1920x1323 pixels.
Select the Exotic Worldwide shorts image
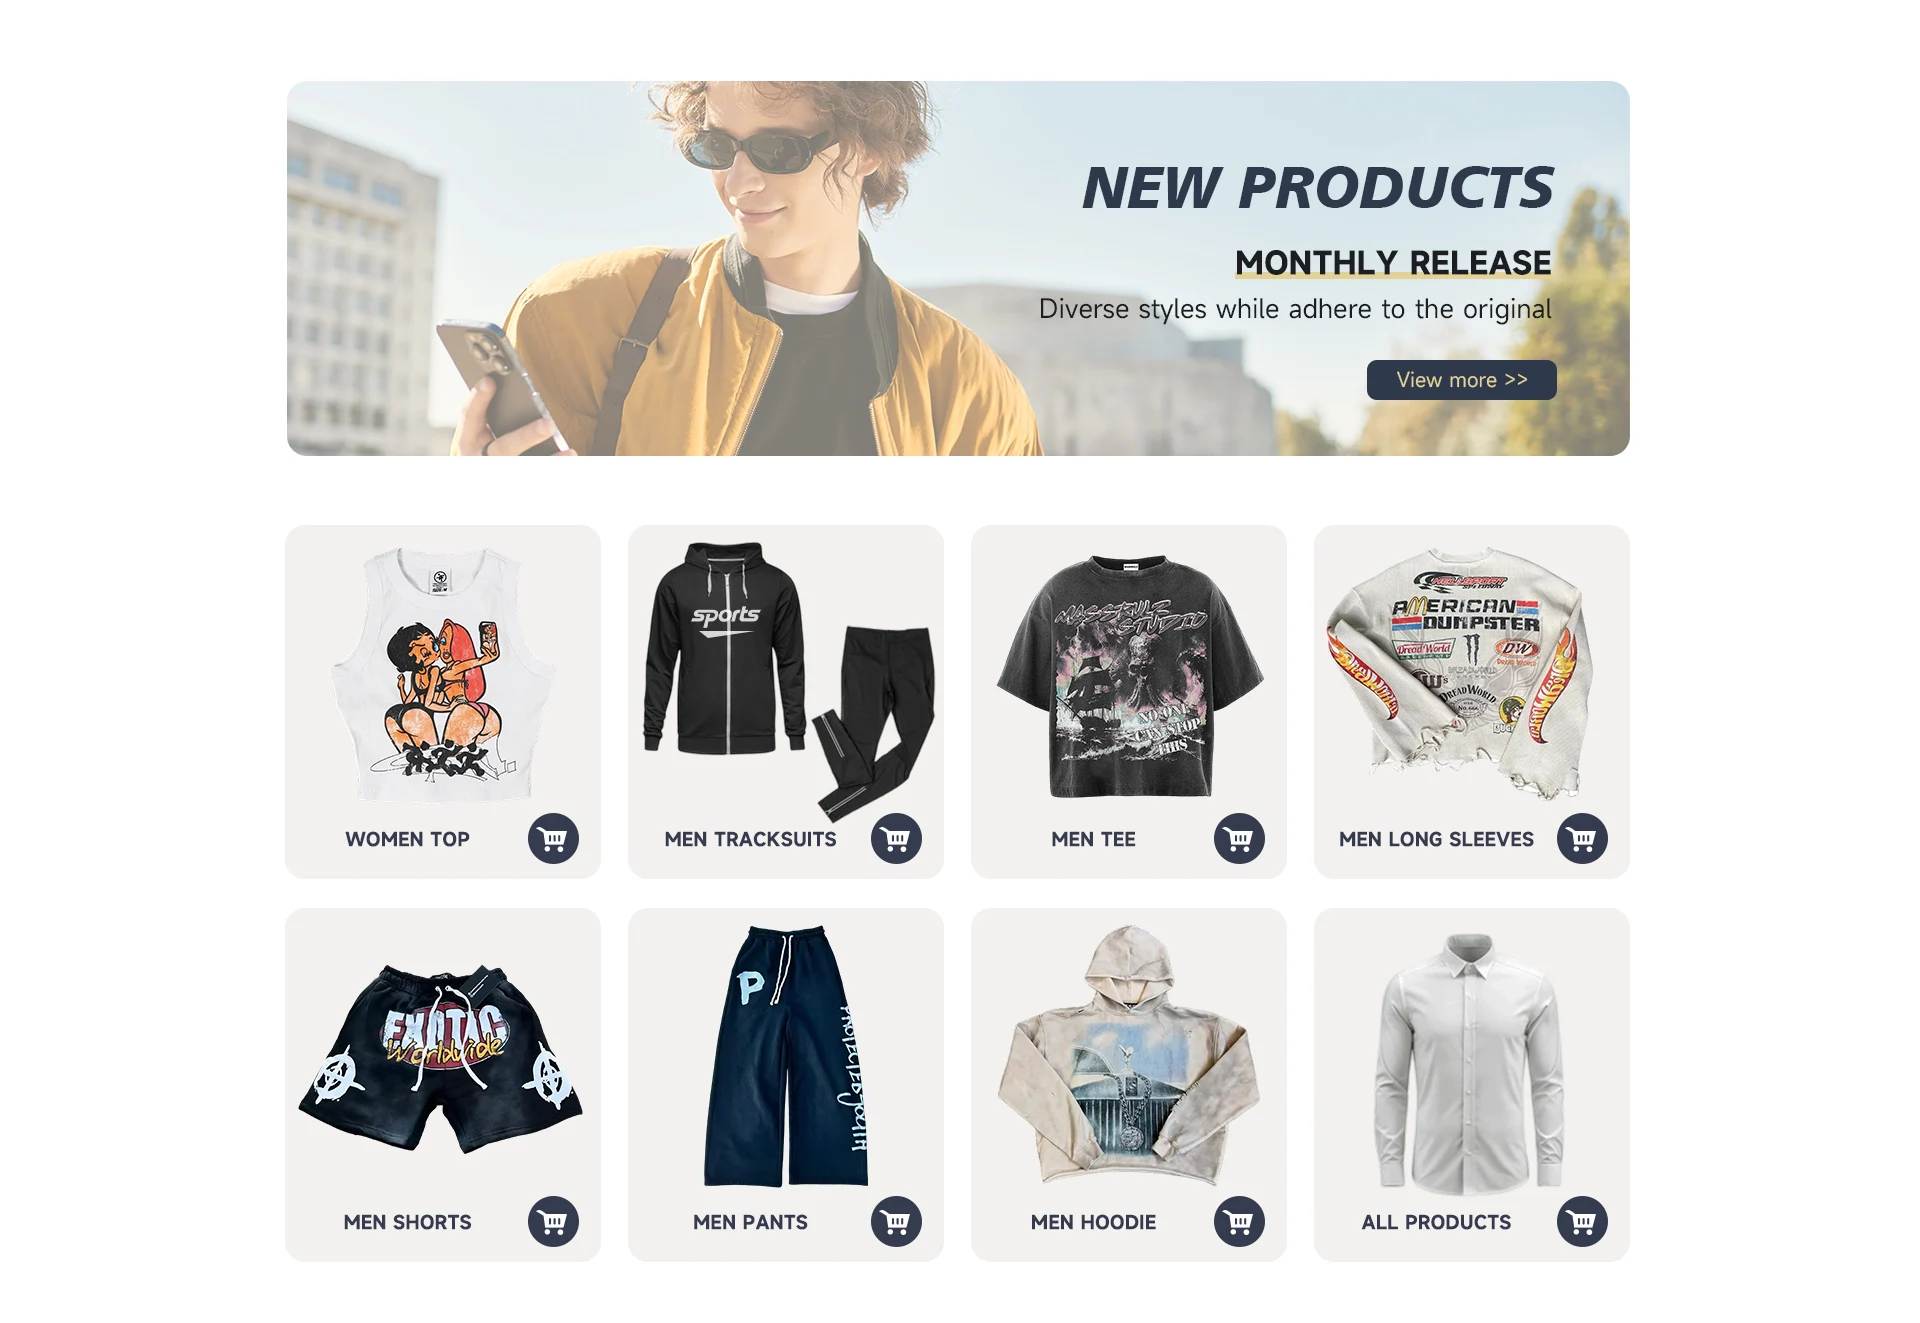click(x=441, y=1058)
